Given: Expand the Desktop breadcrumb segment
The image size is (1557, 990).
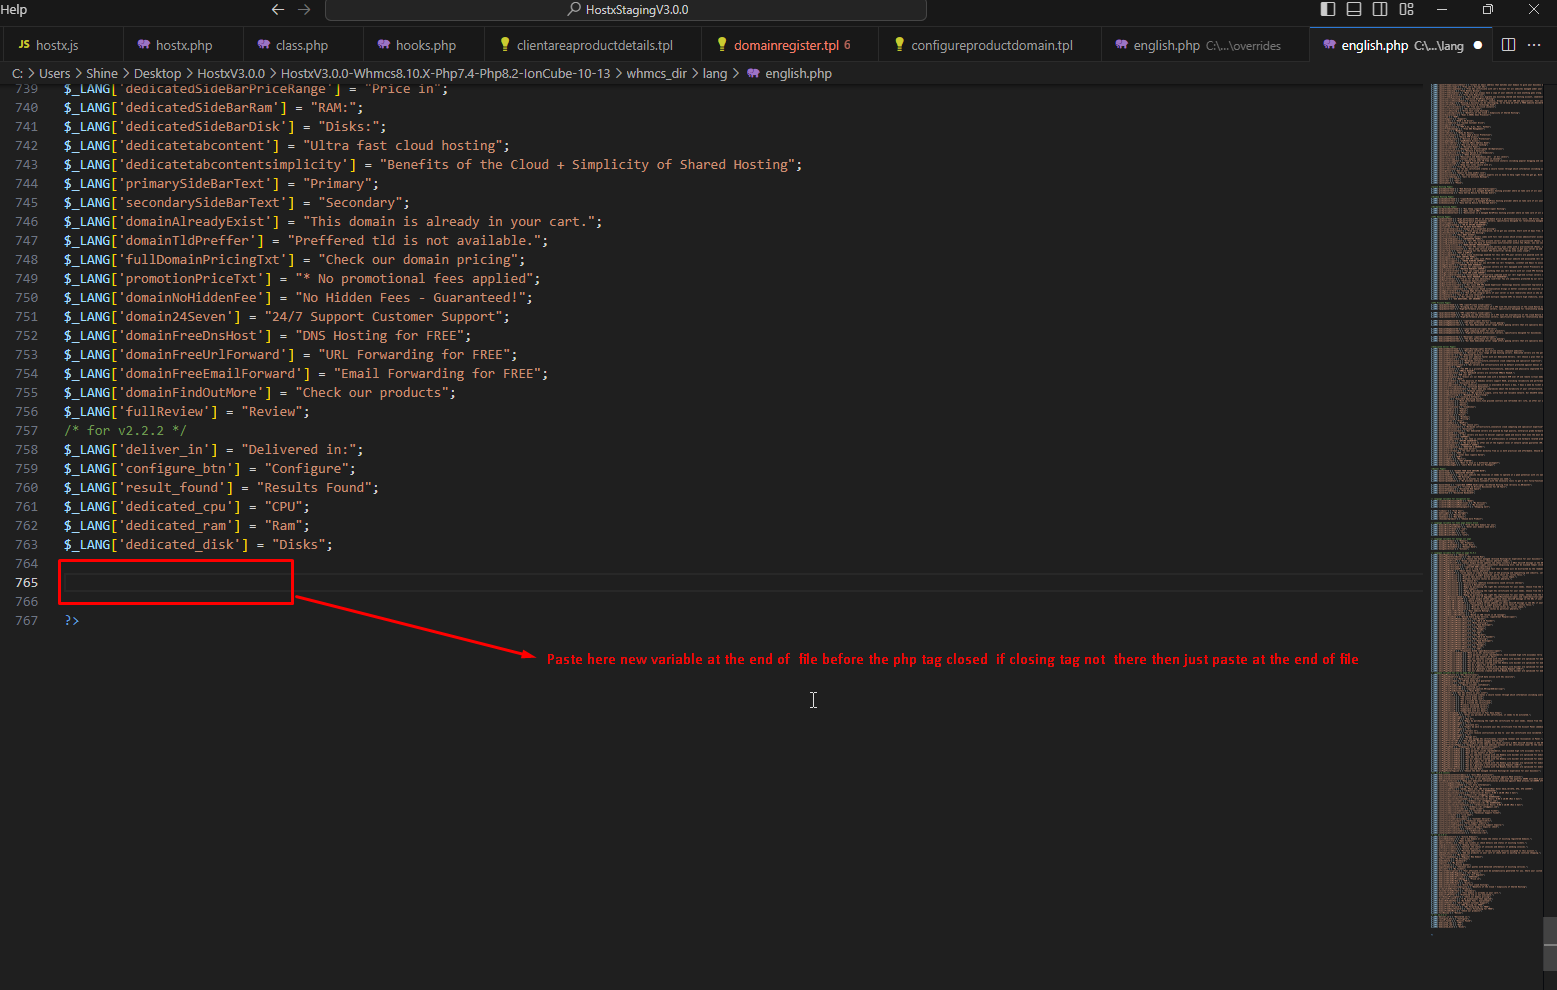Looking at the screenshot, I should 157,73.
